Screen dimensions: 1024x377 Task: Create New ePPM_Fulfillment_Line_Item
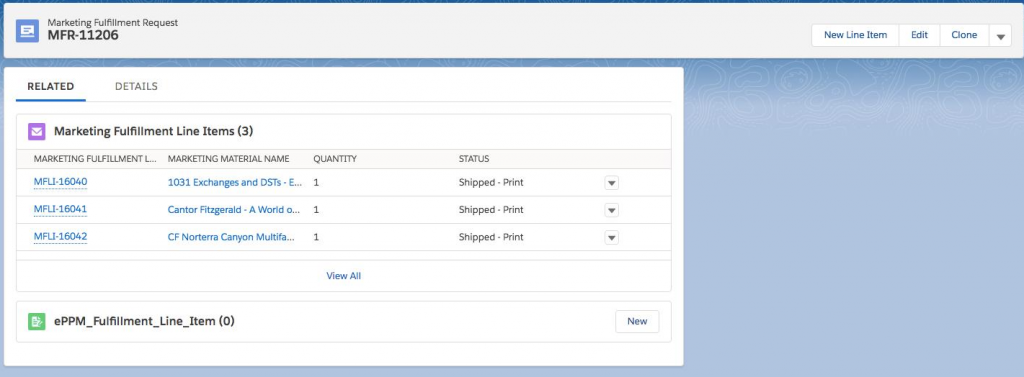pyautogui.click(x=637, y=321)
